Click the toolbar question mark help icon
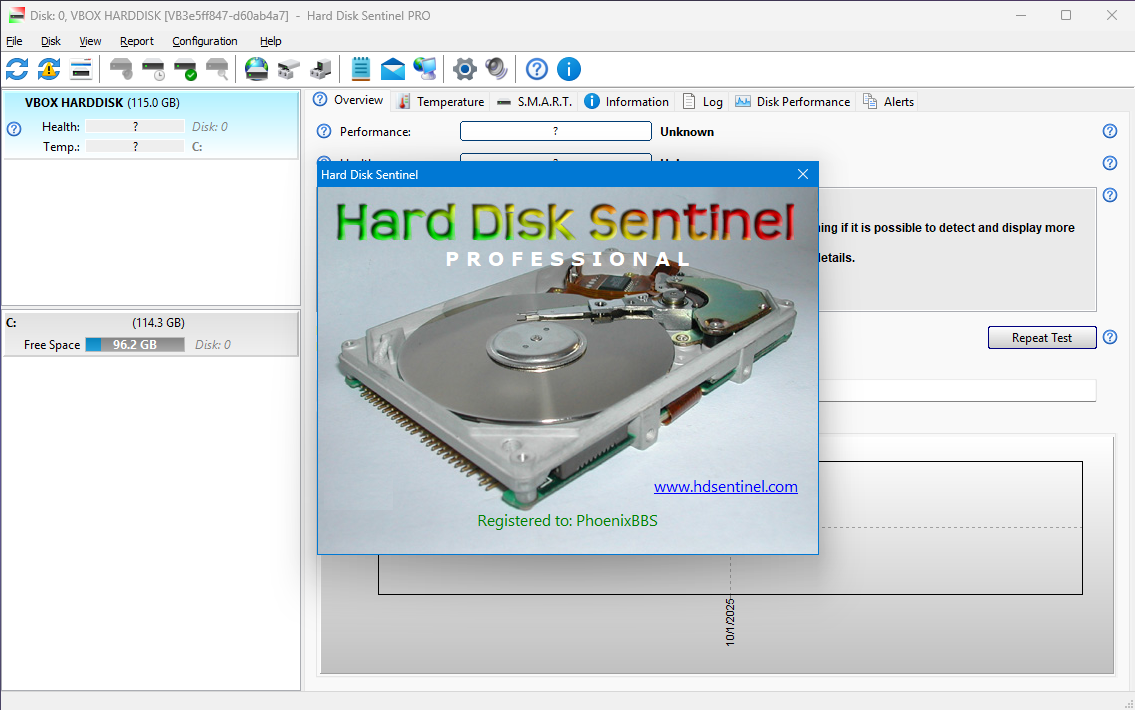 pyautogui.click(x=537, y=69)
